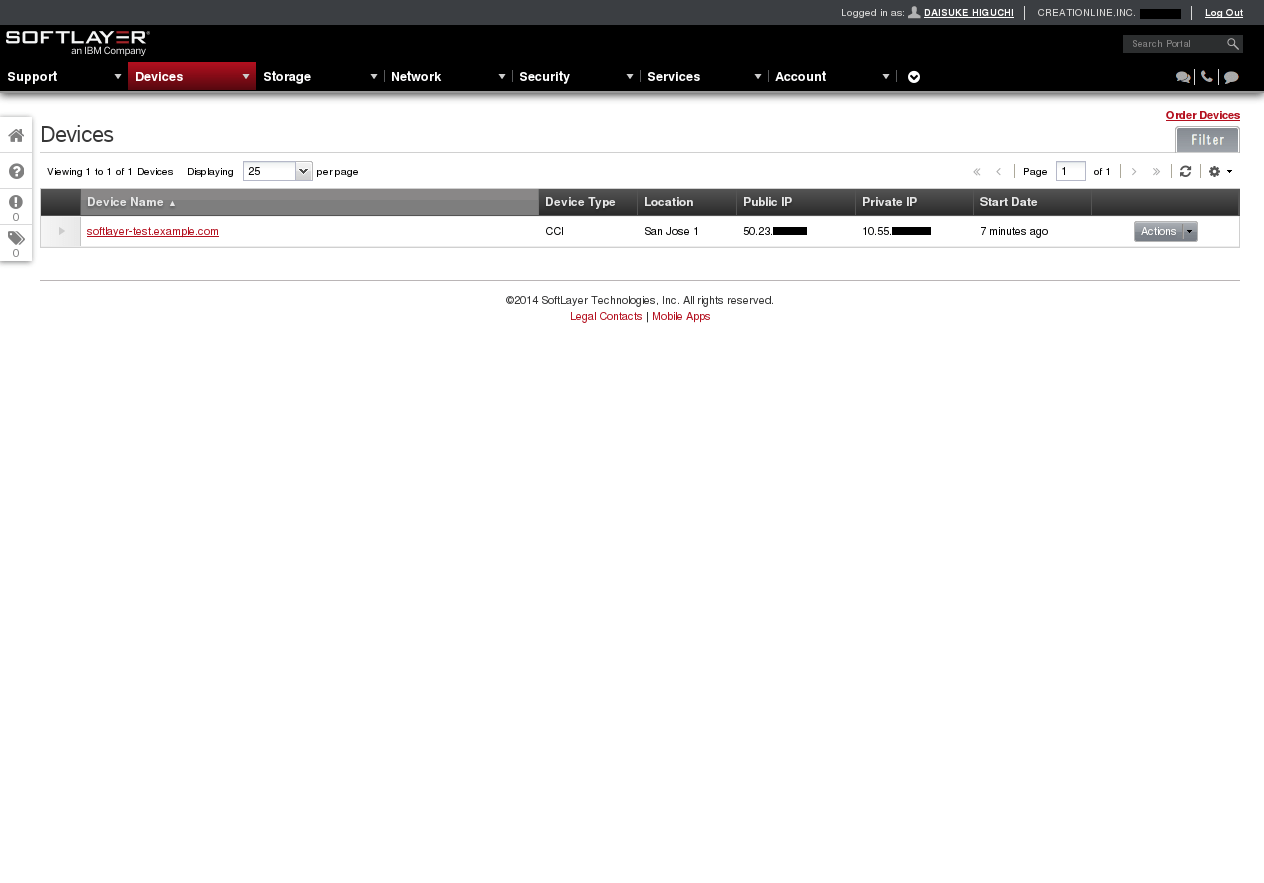This screenshot has width=1264, height=883.
Task: Sort by the Location column header
Action: 687,202
